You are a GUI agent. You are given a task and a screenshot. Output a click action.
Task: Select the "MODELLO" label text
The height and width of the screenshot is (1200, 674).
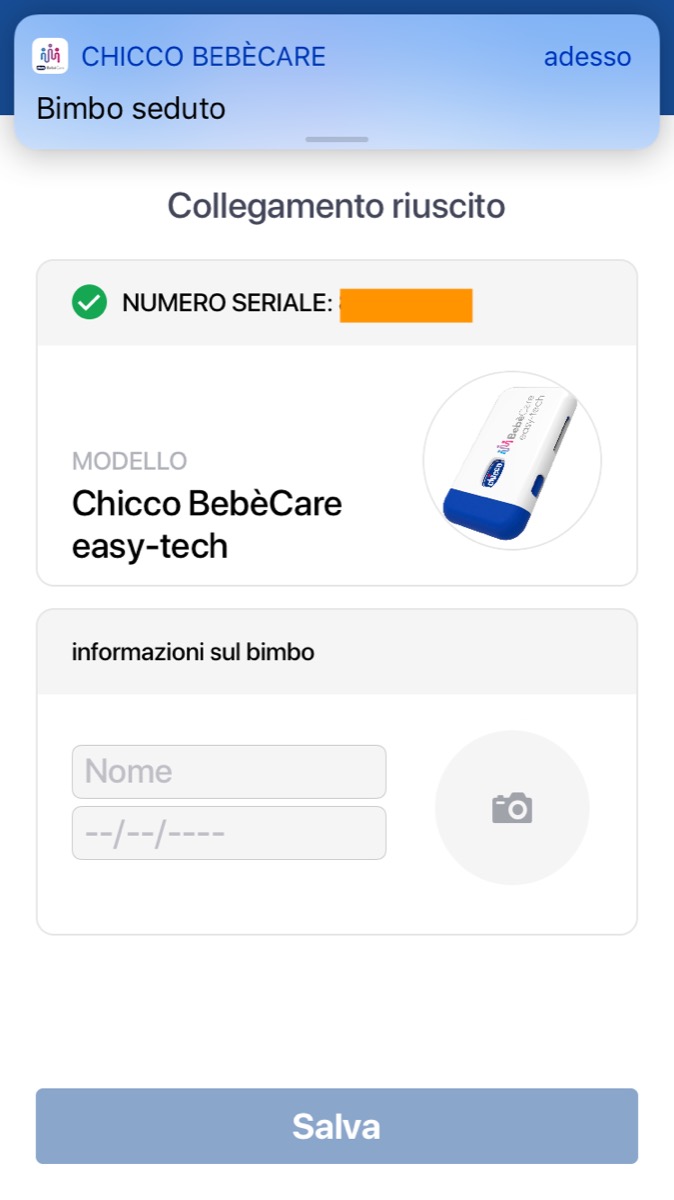pos(129,461)
